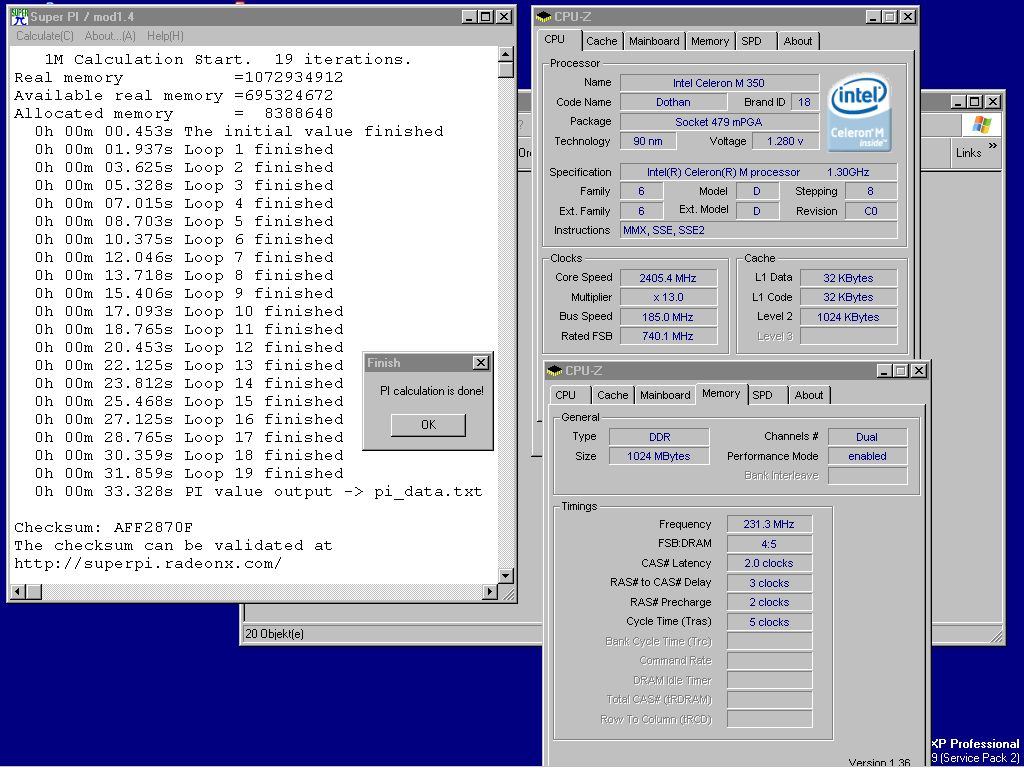Click the Performance Mode field enabled
Viewport: 1024px width, 768px height.
[867, 456]
